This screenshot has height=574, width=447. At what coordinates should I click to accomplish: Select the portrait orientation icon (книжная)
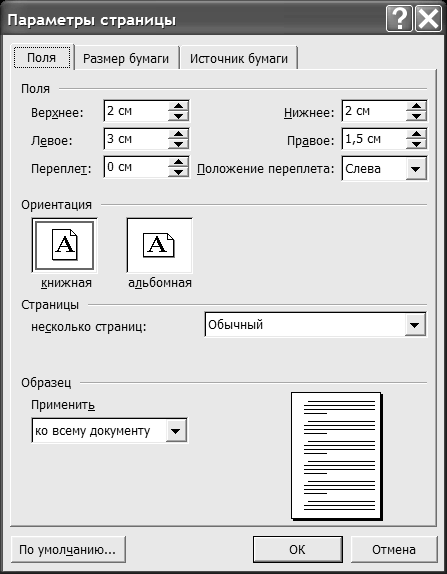[x=64, y=245]
